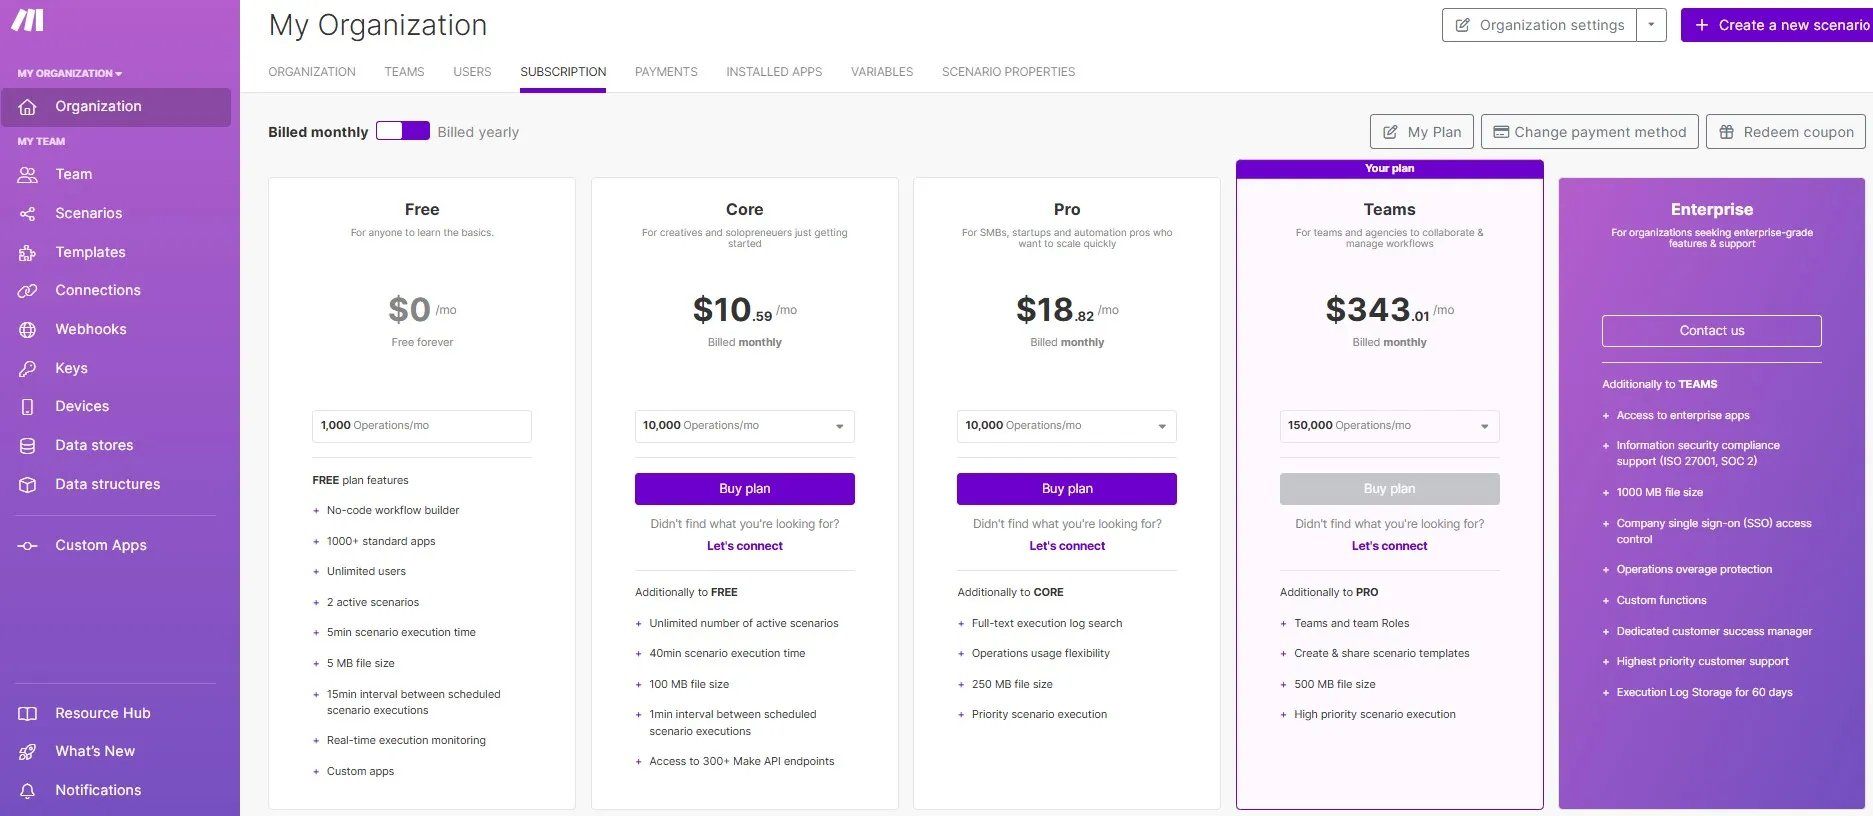The height and width of the screenshot is (816, 1873).
Task: Switch to the Payments tab
Action: pos(666,72)
